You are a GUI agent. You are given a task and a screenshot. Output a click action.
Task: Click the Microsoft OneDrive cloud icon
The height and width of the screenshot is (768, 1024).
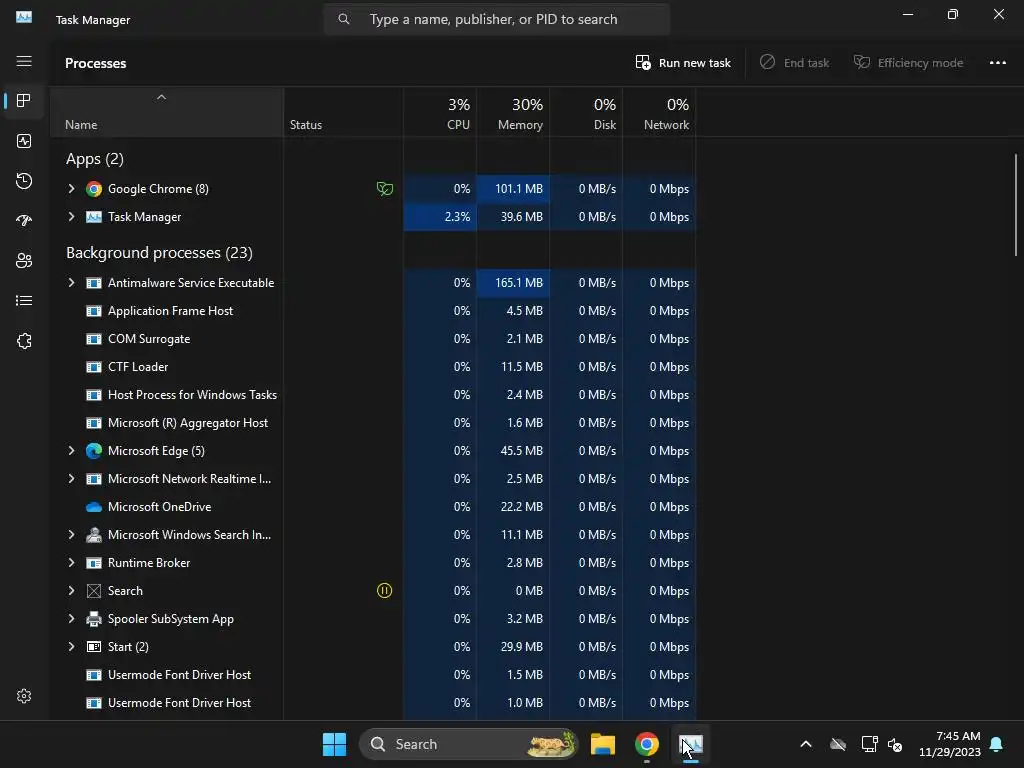click(x=94, y=507)
